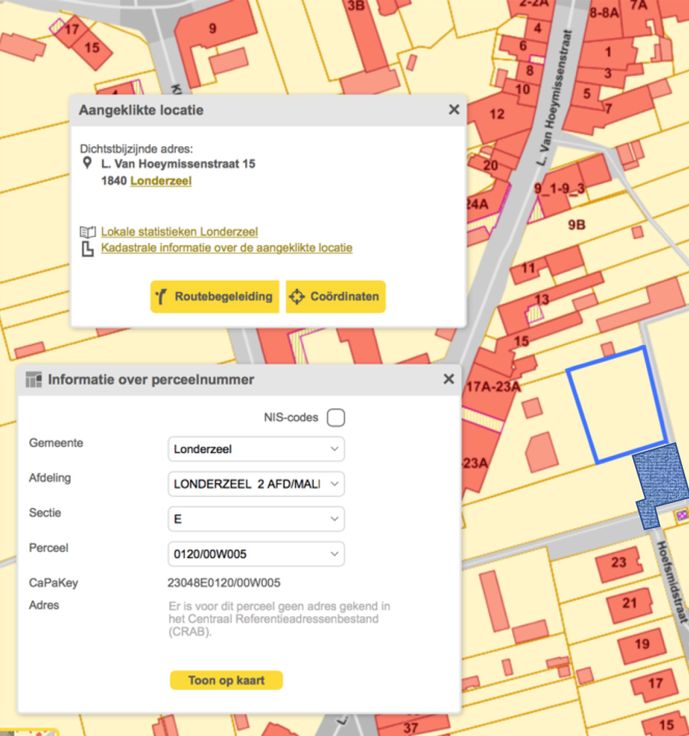Screen dimensions: 689x736
Task: Click the parcel icon for Kadastrale informatie
Action: click(87, 248)
